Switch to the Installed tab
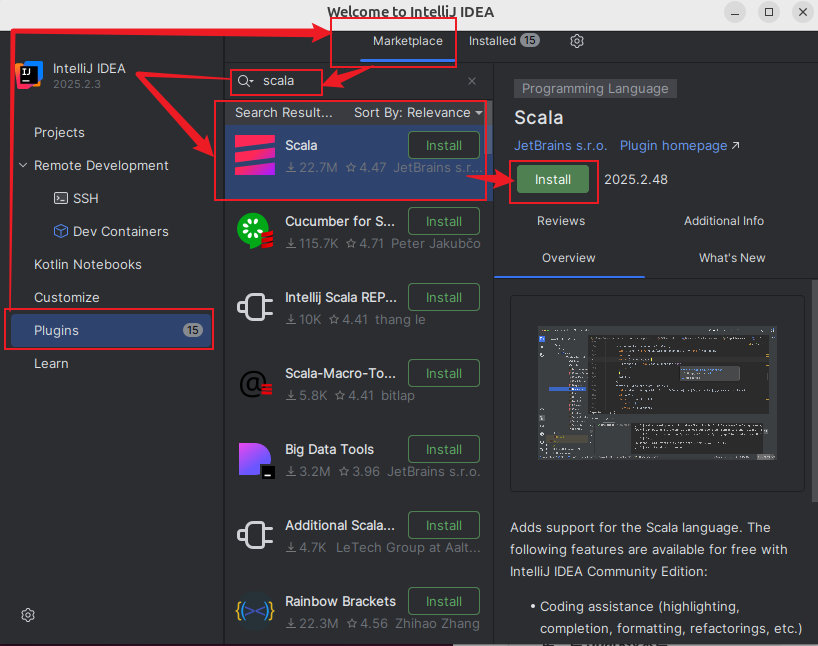This screenshot has height=646, width=818. tap(492, 41)
